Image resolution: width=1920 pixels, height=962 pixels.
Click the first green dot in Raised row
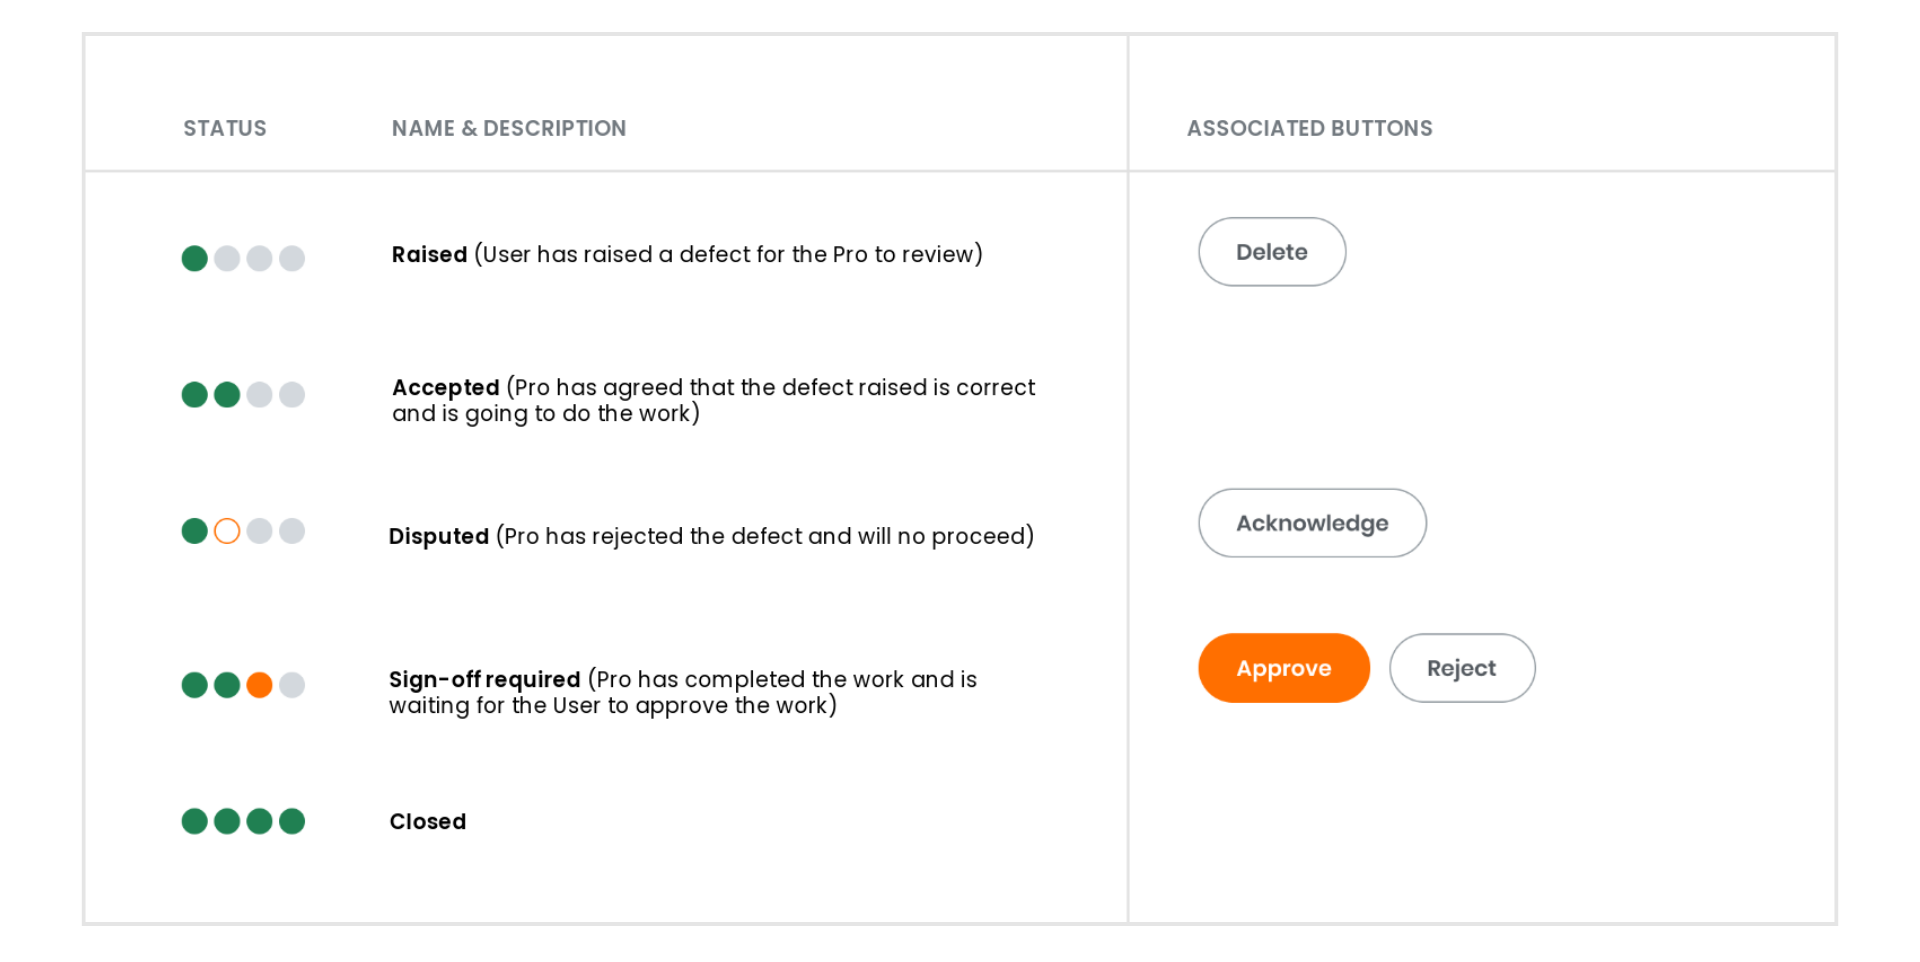pos(195,258)
